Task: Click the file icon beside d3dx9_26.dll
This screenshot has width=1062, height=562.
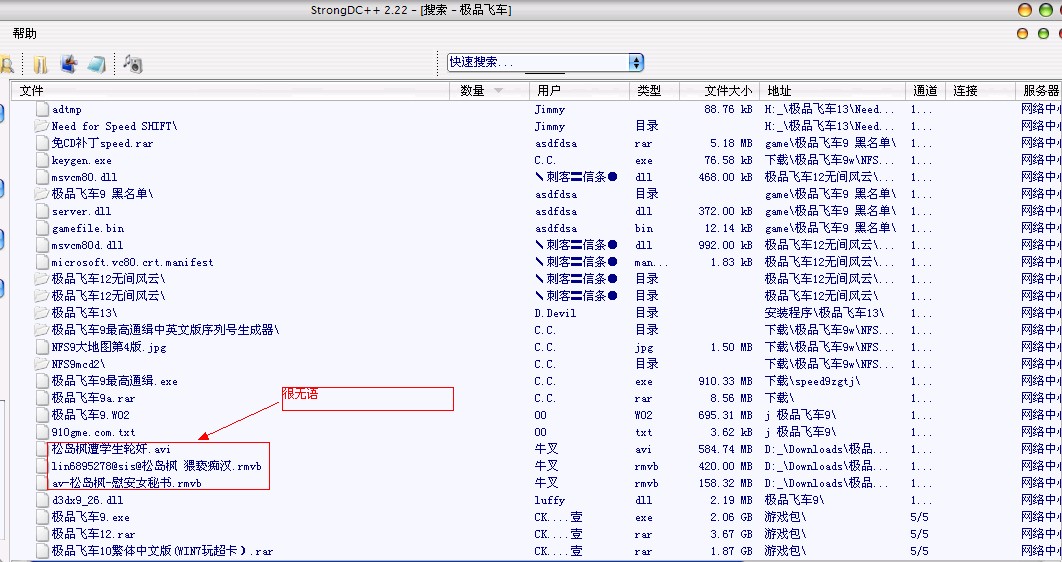Action: click(x=42, y=500)
